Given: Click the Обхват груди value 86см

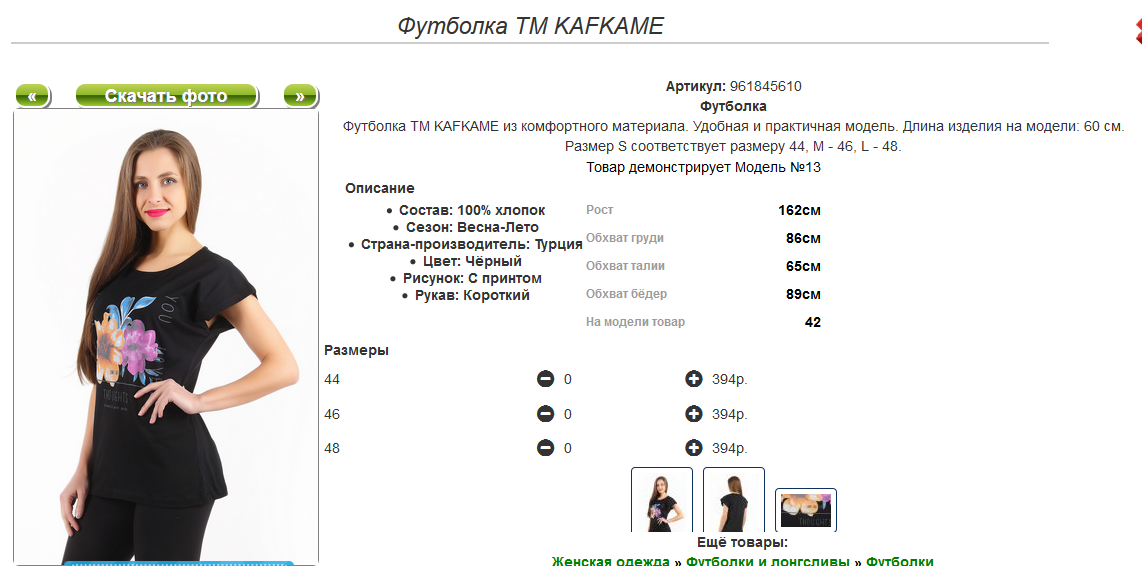Looking at the screenshot, I should coord(803,238).
